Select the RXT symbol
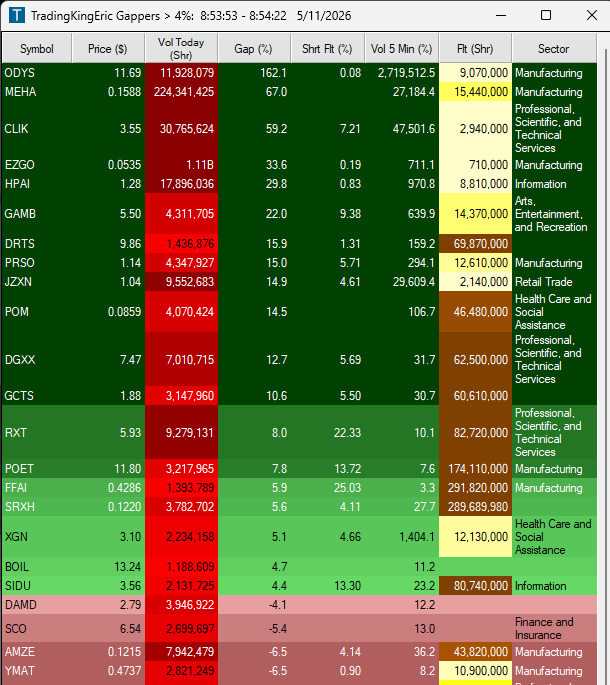The width and height of the screenshot is (610, 685). point(16,432)
